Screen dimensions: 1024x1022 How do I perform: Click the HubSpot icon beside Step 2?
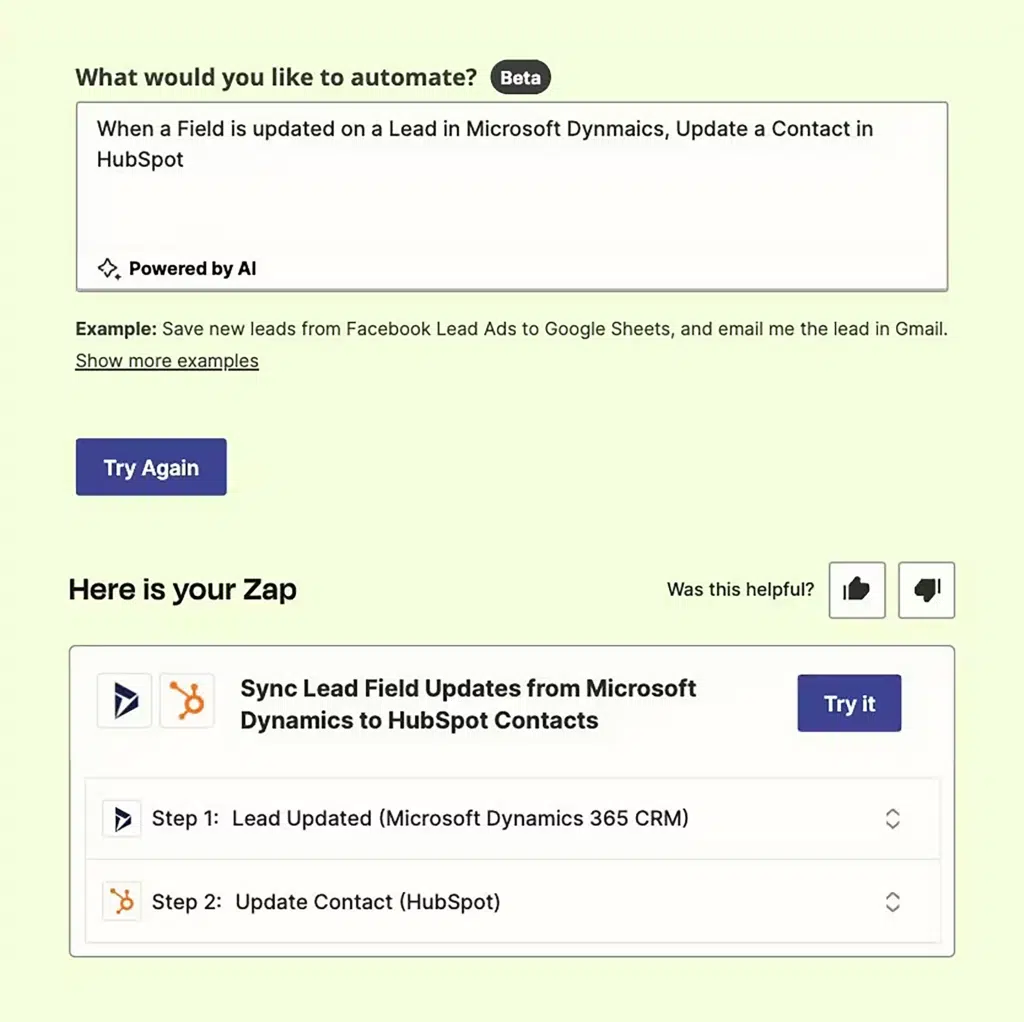coord(122,902)
